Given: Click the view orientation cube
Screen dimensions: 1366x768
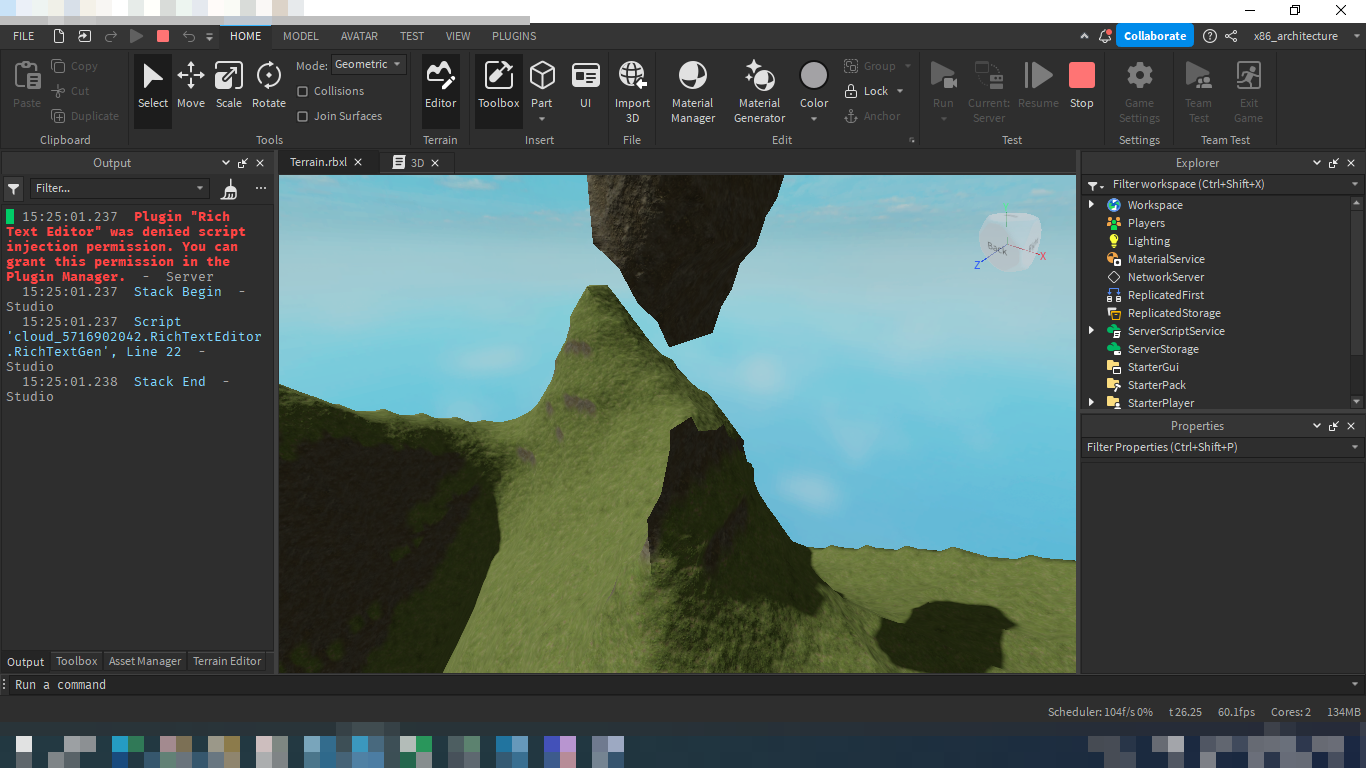Looking at the screenshot, I should [1009, 243].
